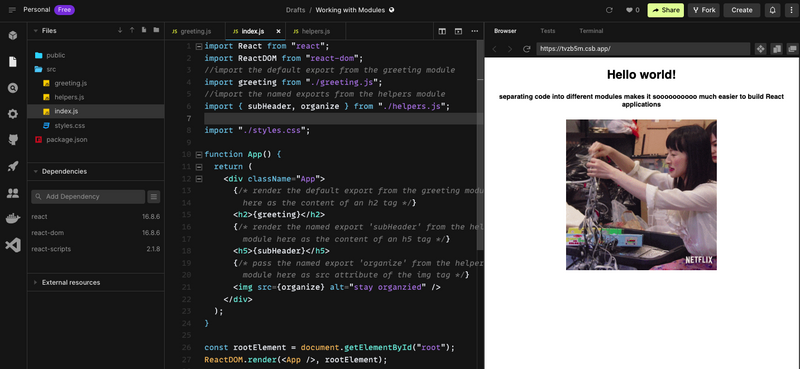Click the Free plan badge
Viewport: 800px width, 369px height.
pos(64,10)
